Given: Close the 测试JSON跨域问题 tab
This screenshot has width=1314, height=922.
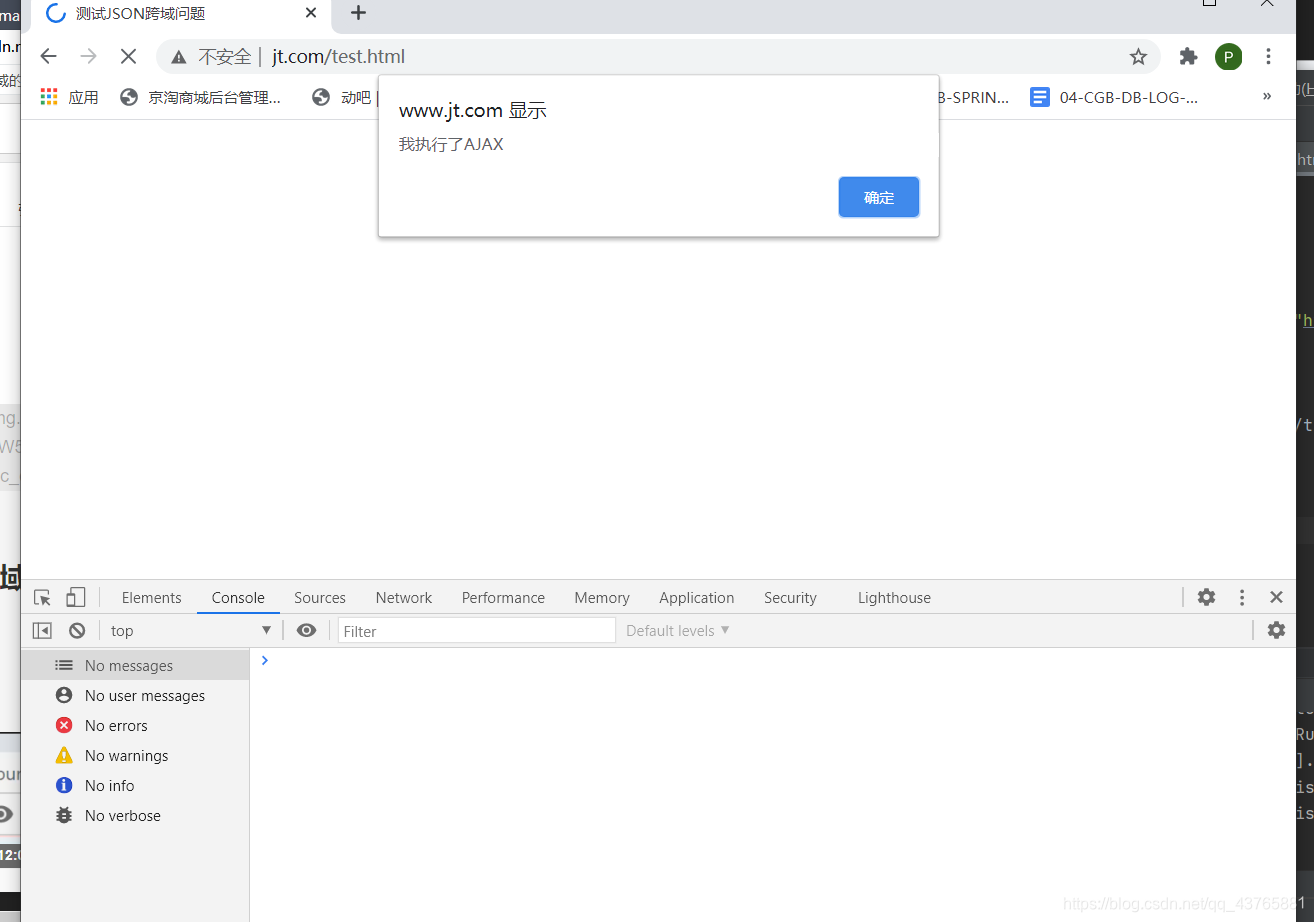Looking at the screenshot, I should point(311,13).
